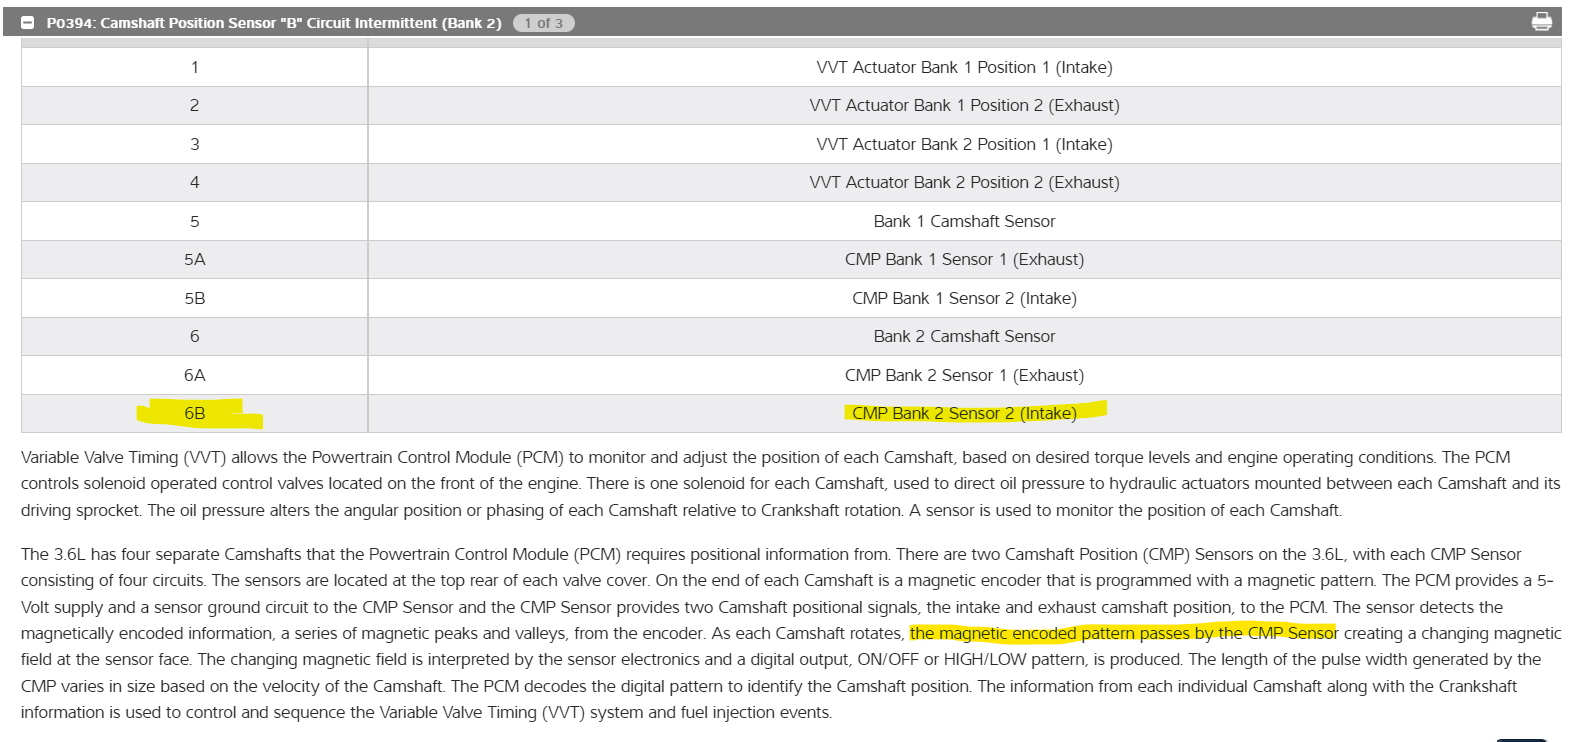Click the highlighted CMP Bank 2 Sensor 2 (Intake) cell

(964, 413)
